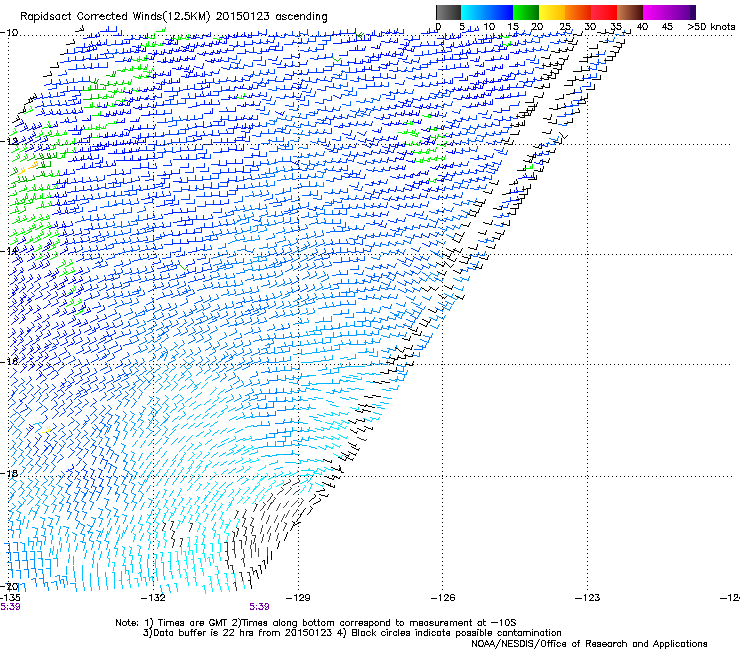Select the '20150123 ascending' date text in the title

click(271, 17)
